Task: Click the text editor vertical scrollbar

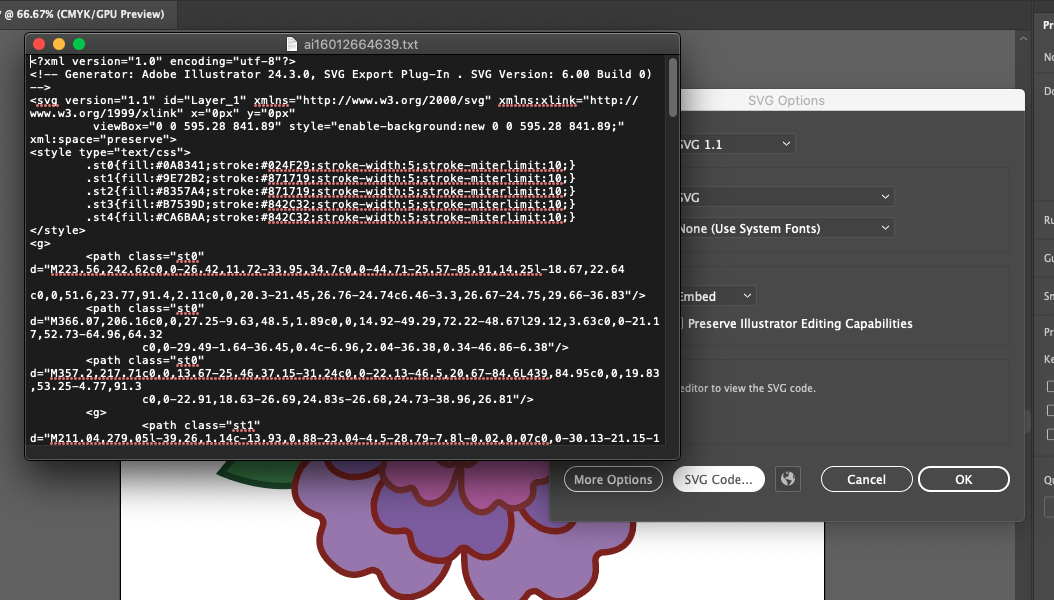Action: (x=673, y=87)
